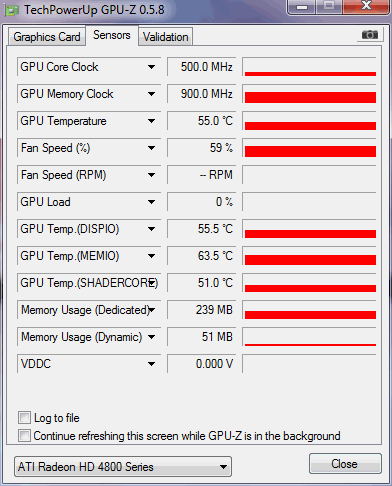Open the GPU Core Clock sensor dropdown
Viewport: 392px width, 486px height.
coord(151,67)
